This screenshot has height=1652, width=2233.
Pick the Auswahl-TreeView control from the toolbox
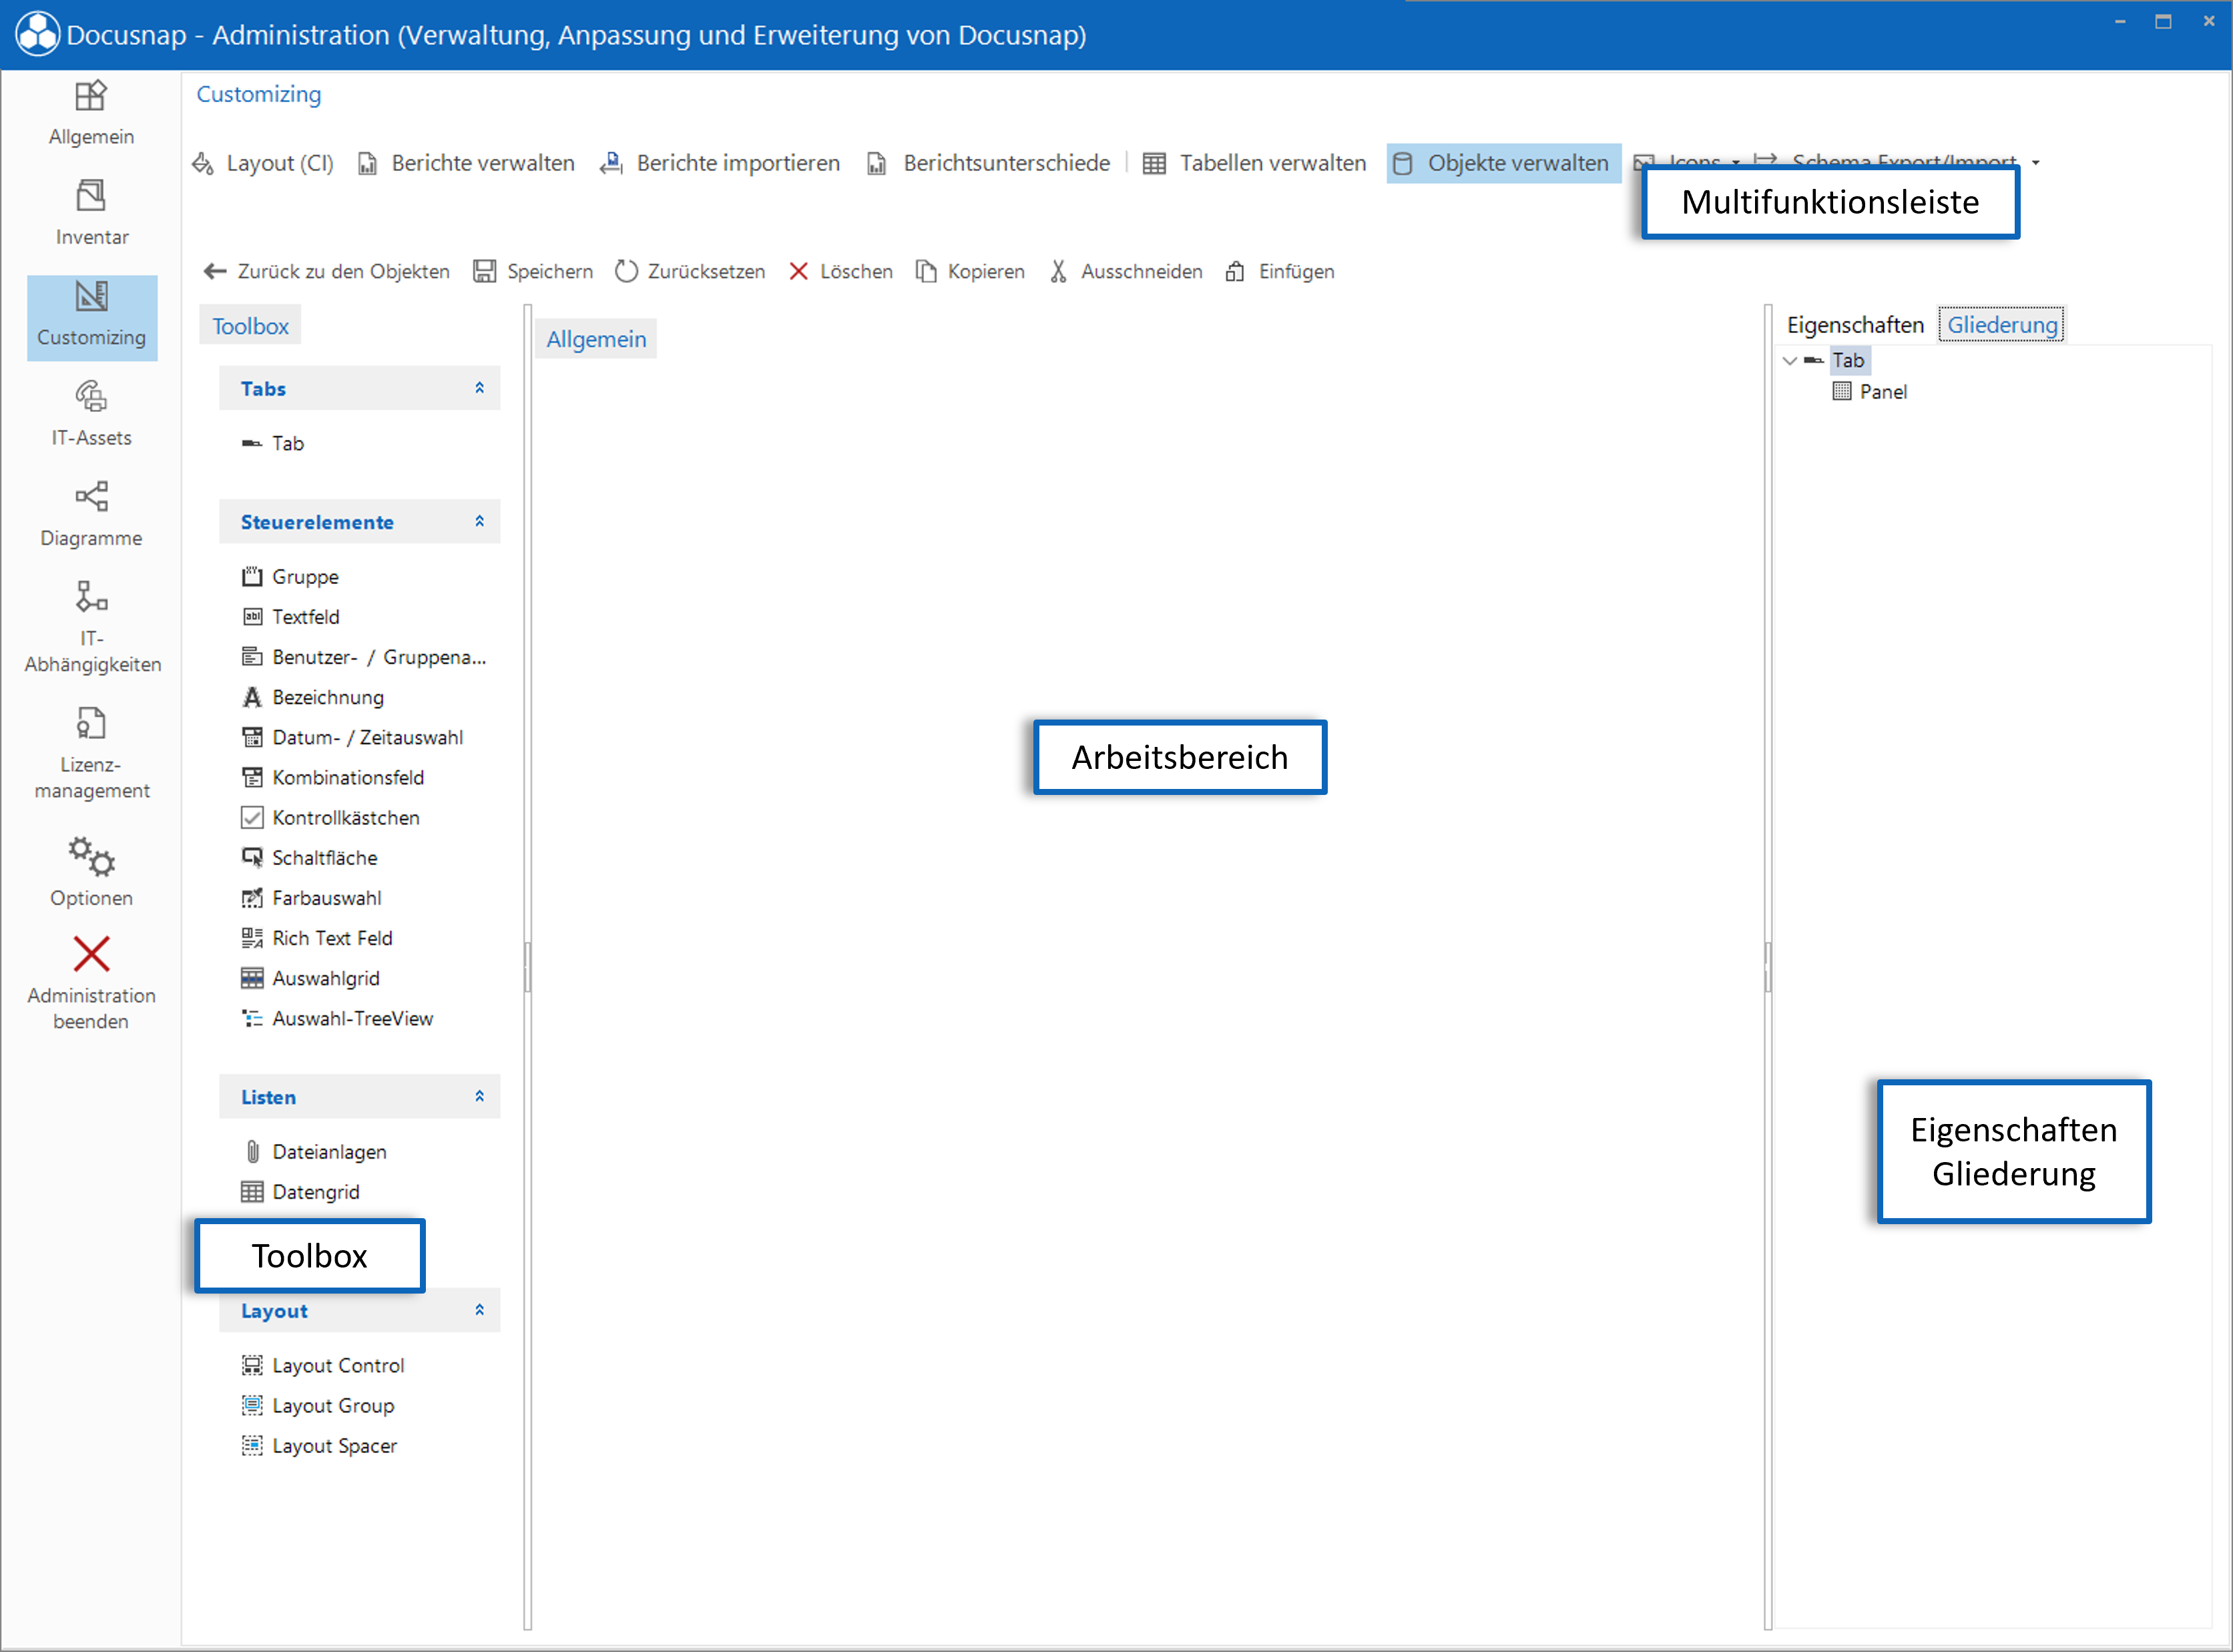click(x=338, y=1018)
